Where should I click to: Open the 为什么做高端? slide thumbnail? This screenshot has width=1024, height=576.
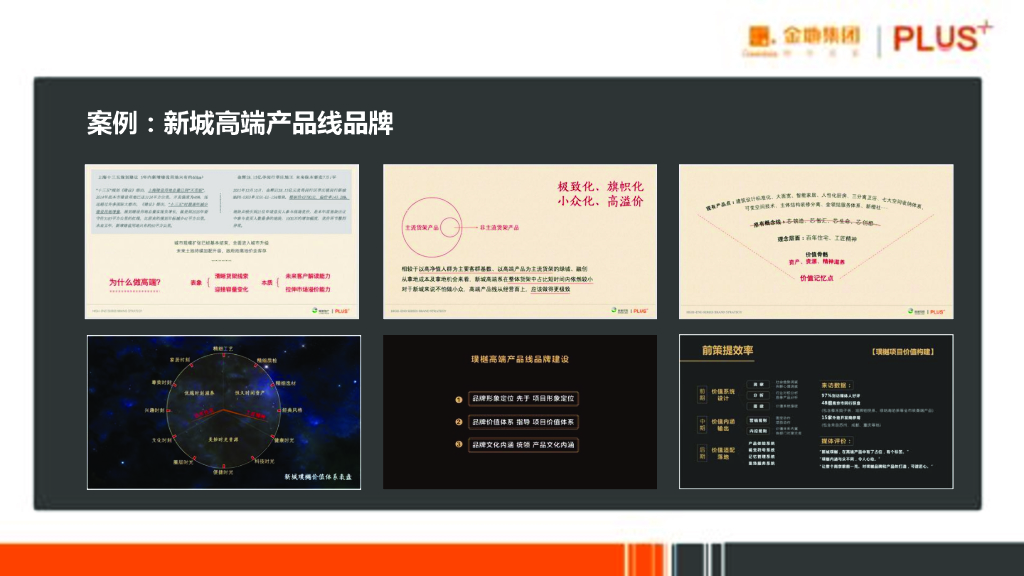222,242
